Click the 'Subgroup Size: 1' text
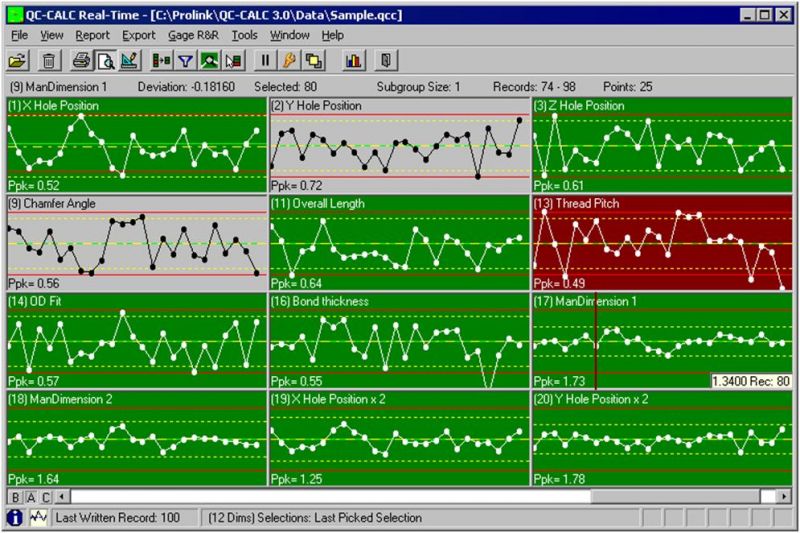The width and height of the screenshot is (800, 533). tap(418, 87)
